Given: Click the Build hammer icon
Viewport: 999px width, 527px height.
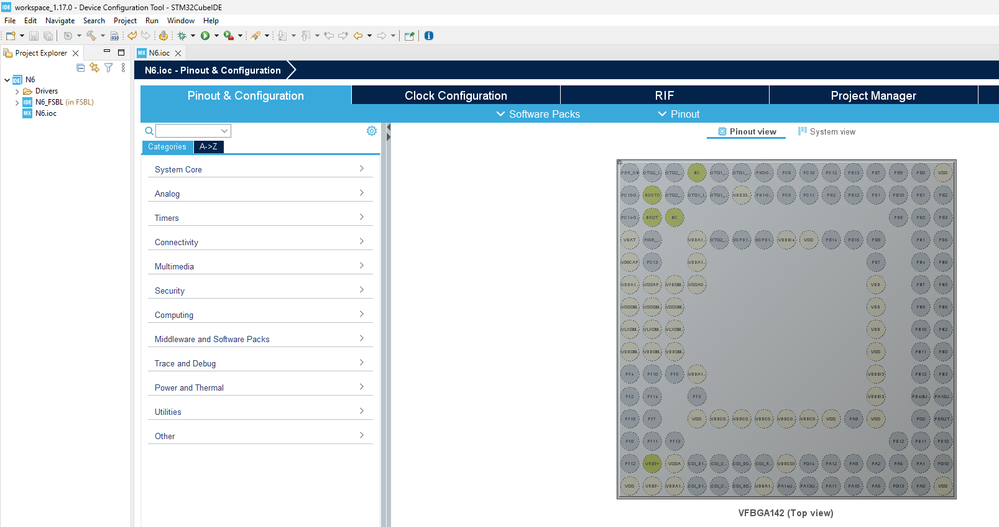Looking at the screenshot, I should point(91,36).
